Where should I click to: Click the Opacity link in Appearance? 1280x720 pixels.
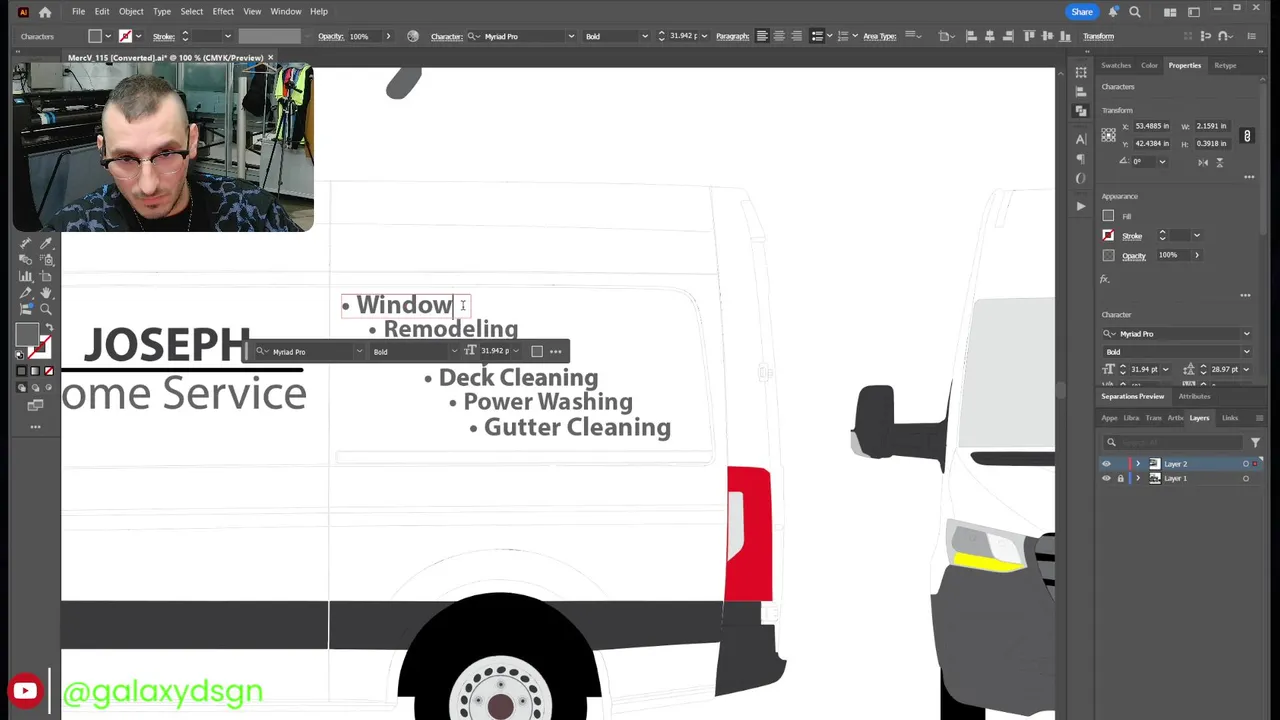click(1133, 256)
